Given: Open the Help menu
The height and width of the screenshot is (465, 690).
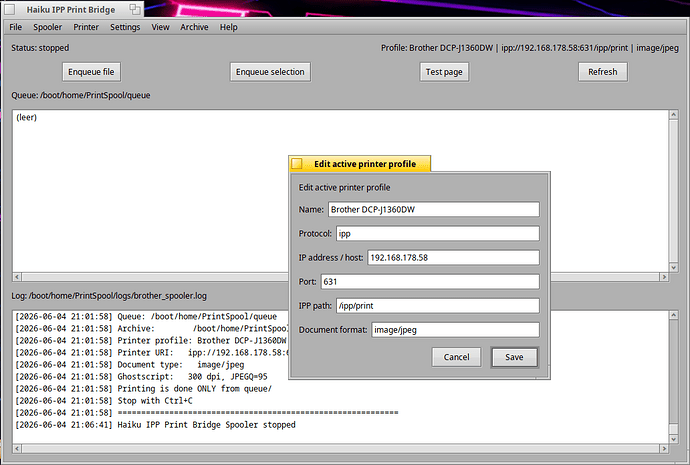Looking at the screenshot, I should pyautogui.click(x=228, y=27).
